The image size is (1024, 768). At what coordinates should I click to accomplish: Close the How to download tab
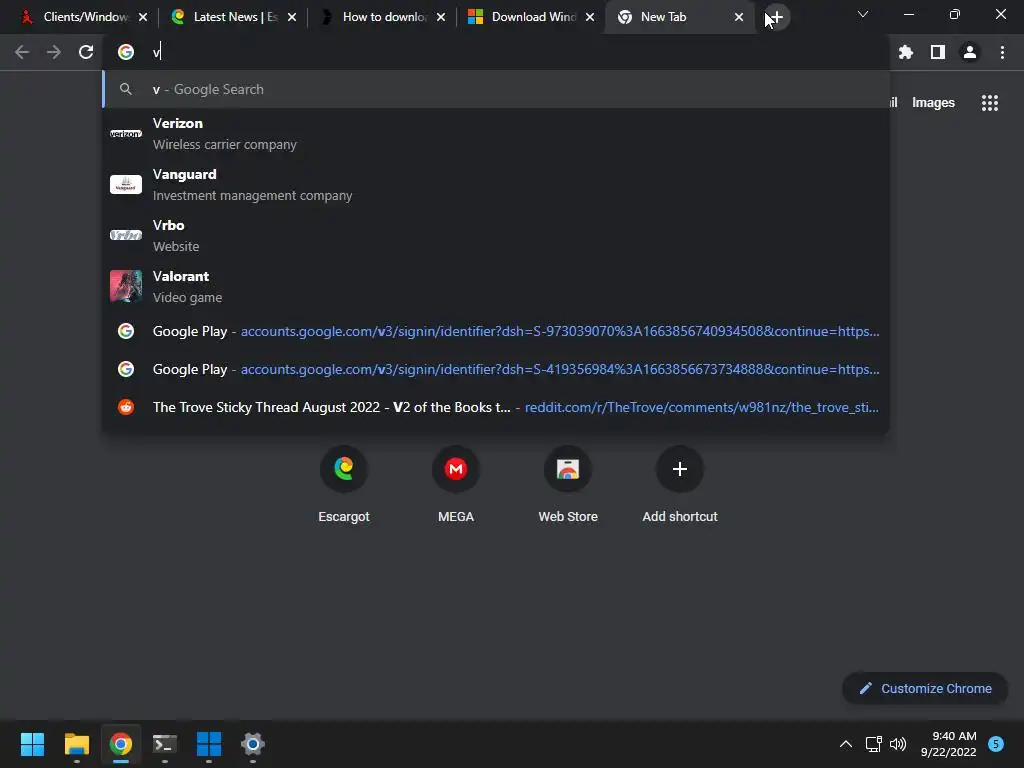point(441,17)
